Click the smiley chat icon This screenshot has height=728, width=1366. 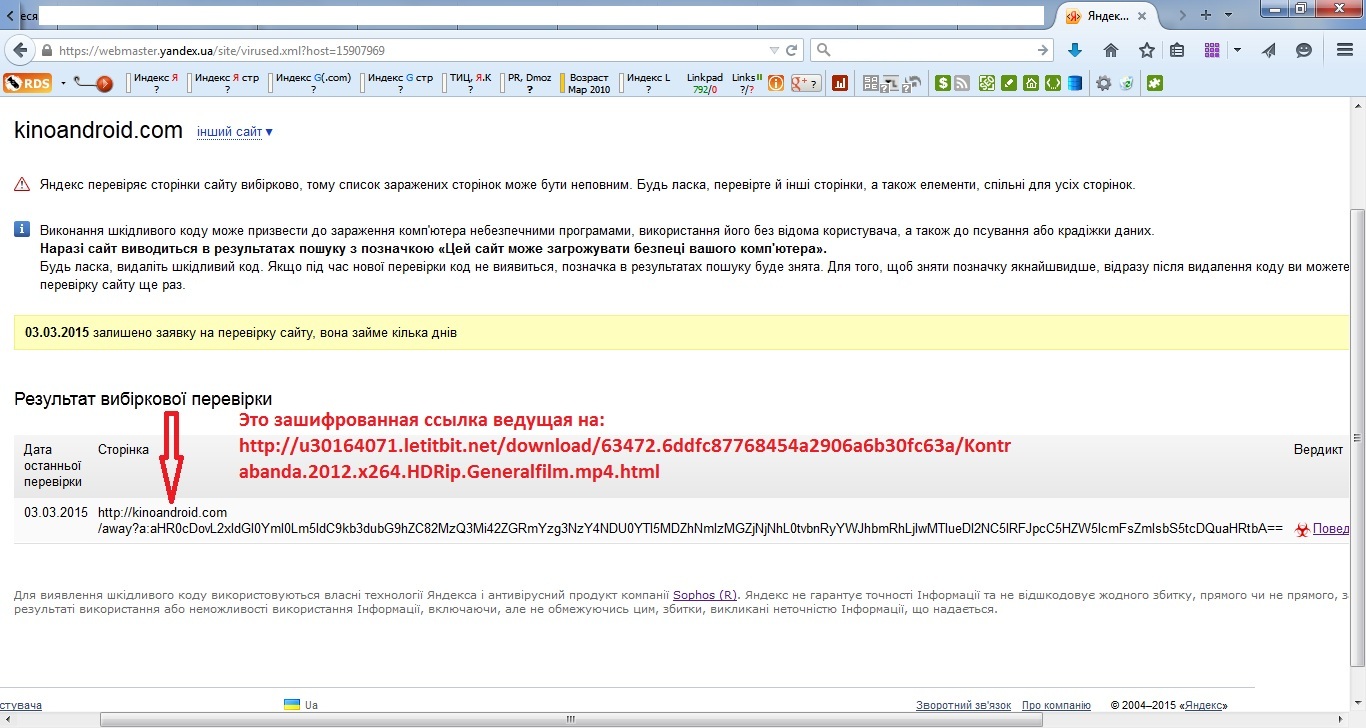pos(1303,50)
